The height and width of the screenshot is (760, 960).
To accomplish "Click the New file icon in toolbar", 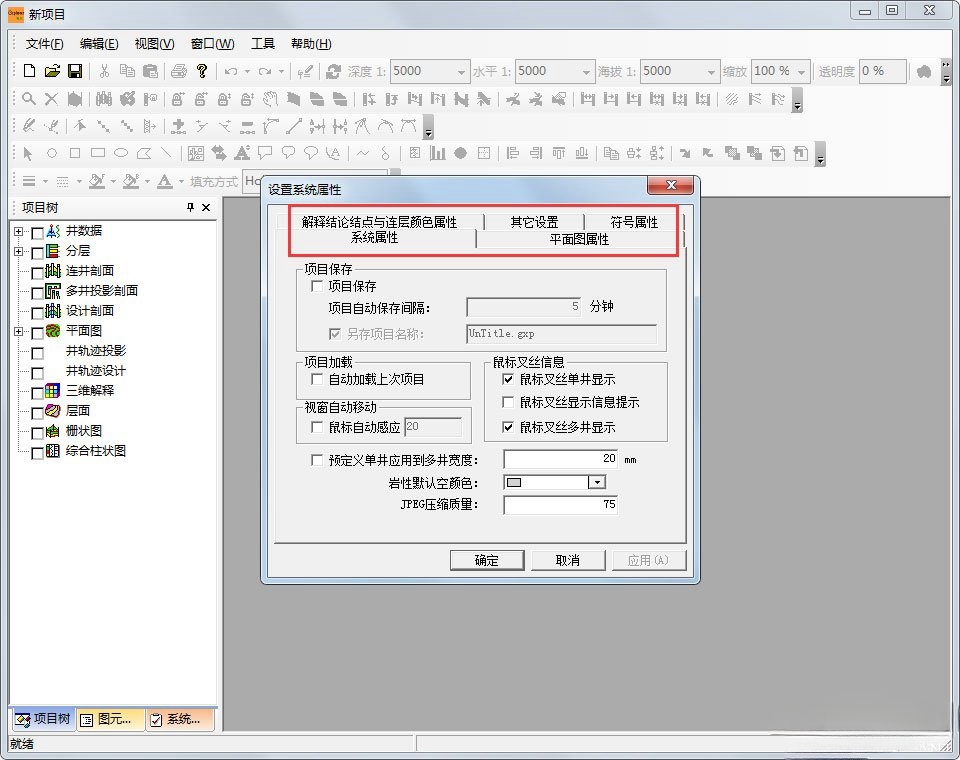I will (x=29, y=71).
